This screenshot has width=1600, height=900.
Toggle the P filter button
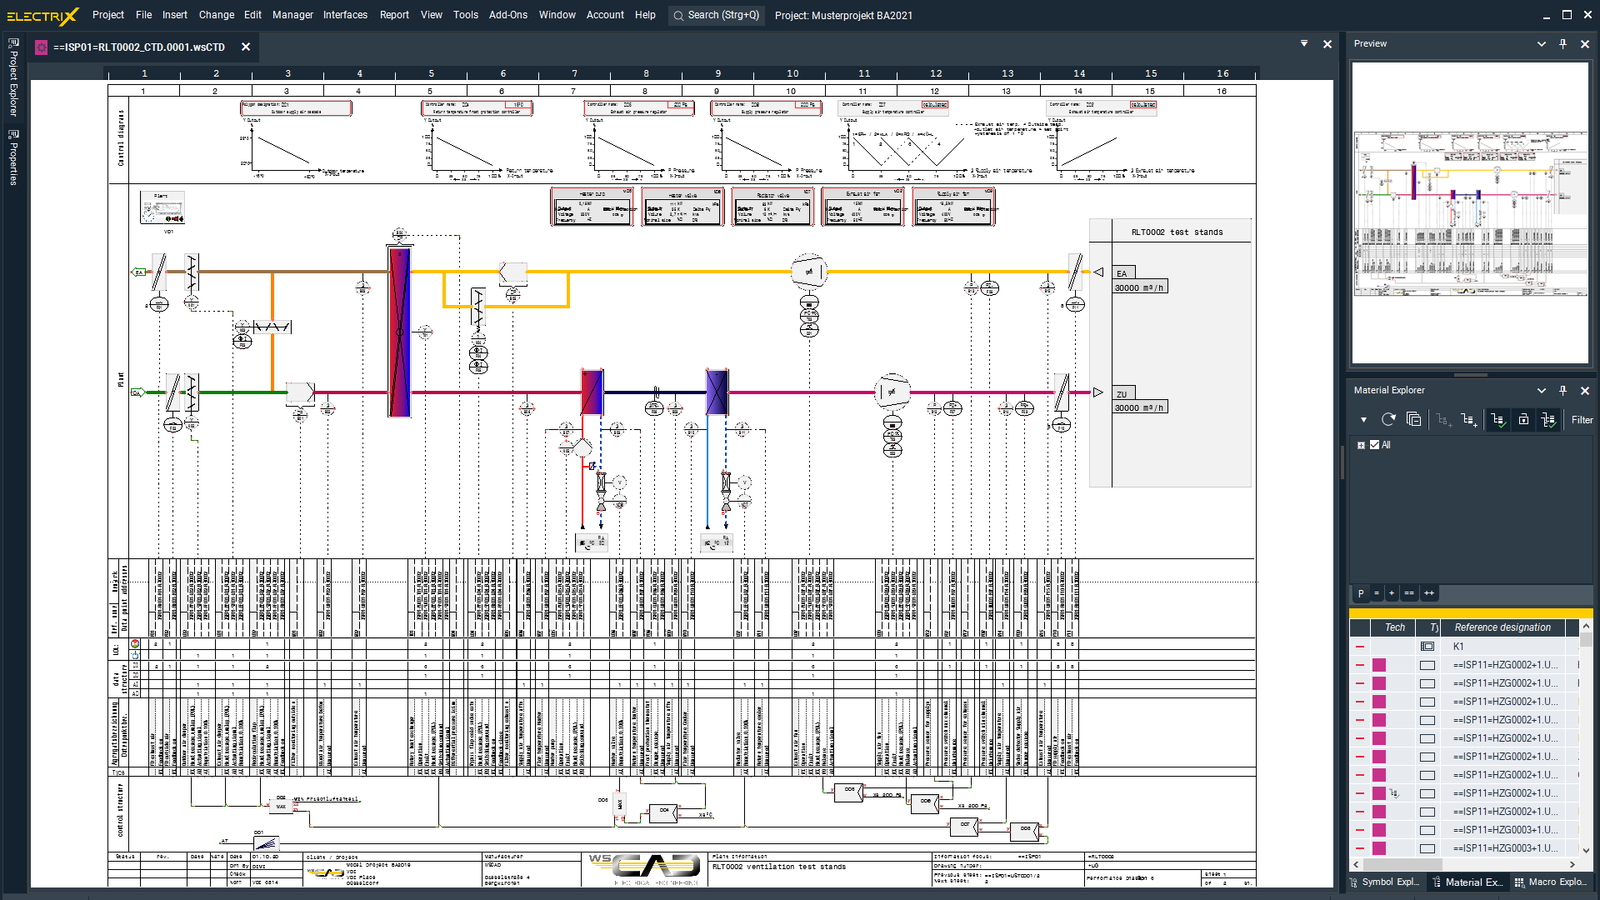pos(1360,593)
